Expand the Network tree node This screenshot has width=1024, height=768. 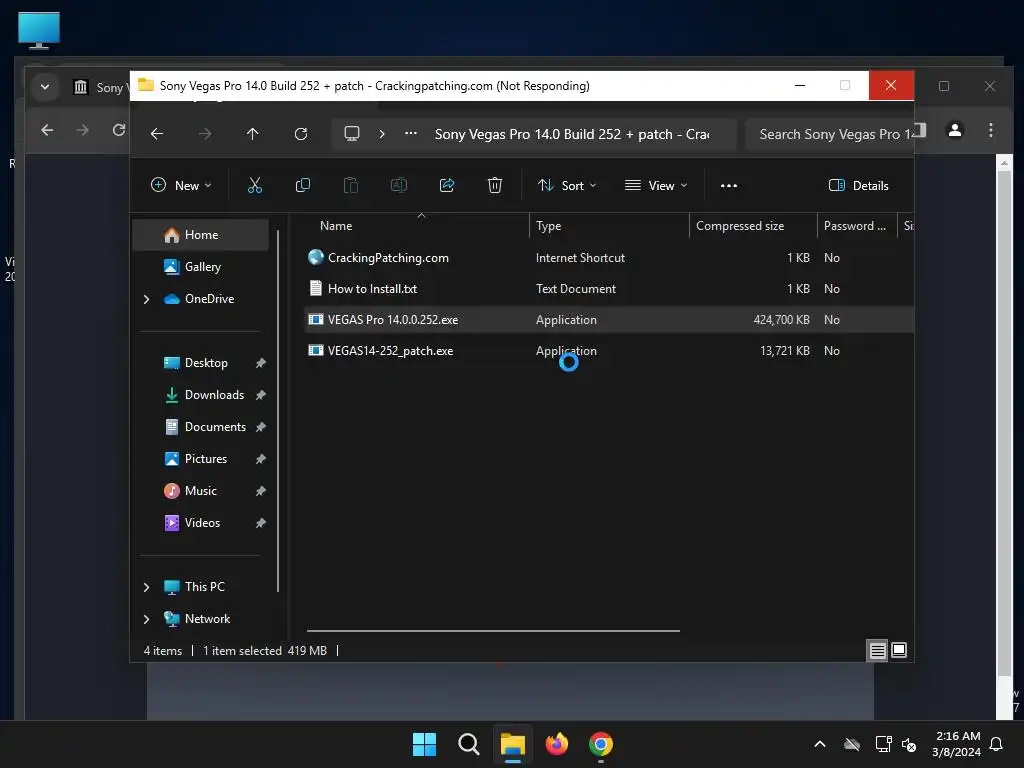[146, 619]
